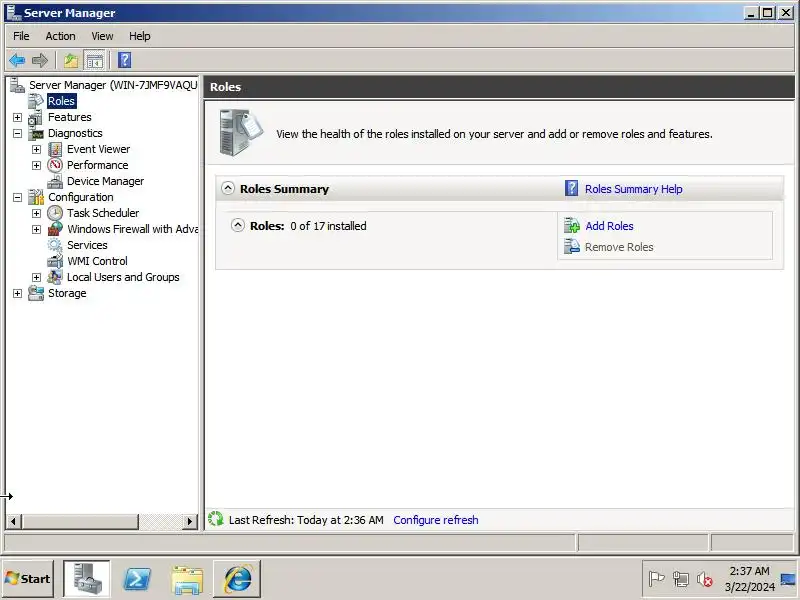This screenshot has width=800, height=600.
Task: Click the Storage node icon
Action: pos(36,293)
